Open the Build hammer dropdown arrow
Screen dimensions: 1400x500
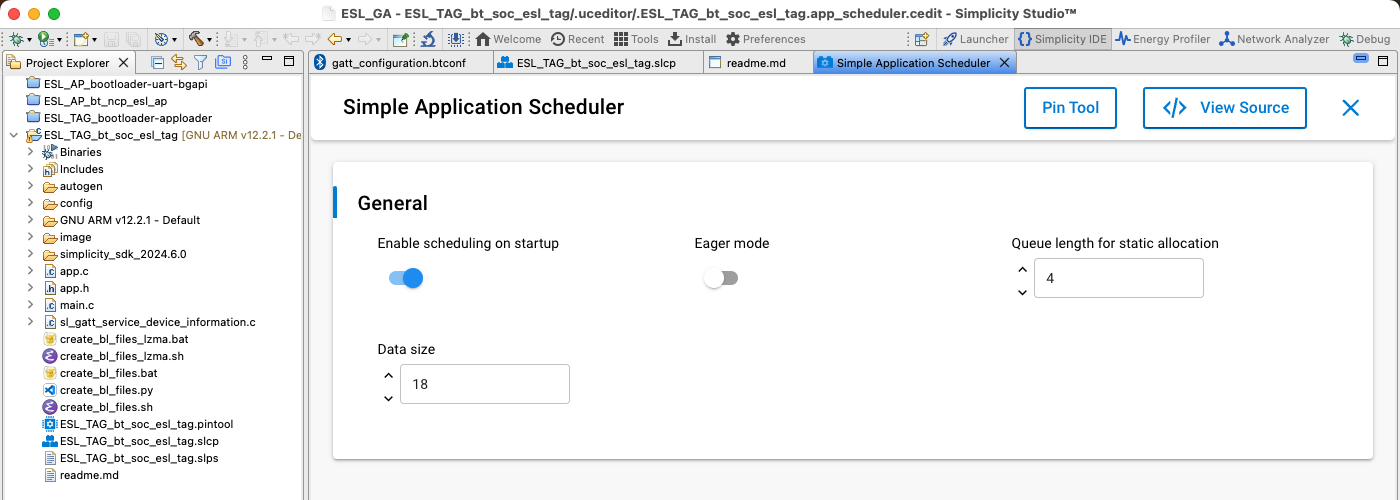point(211,40)
